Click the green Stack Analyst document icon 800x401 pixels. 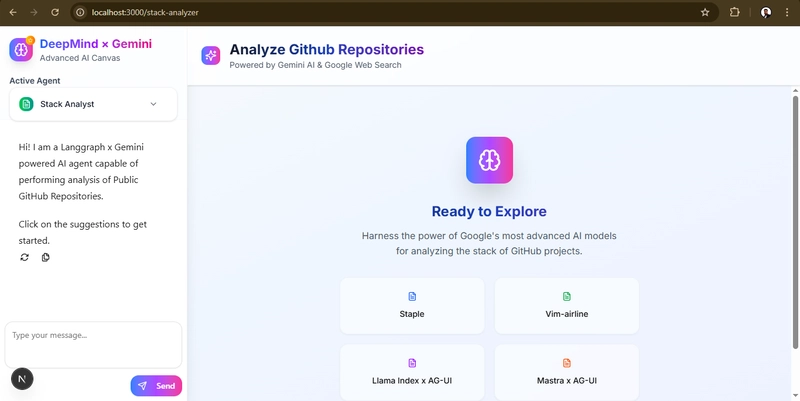click(x=26, y=104)
